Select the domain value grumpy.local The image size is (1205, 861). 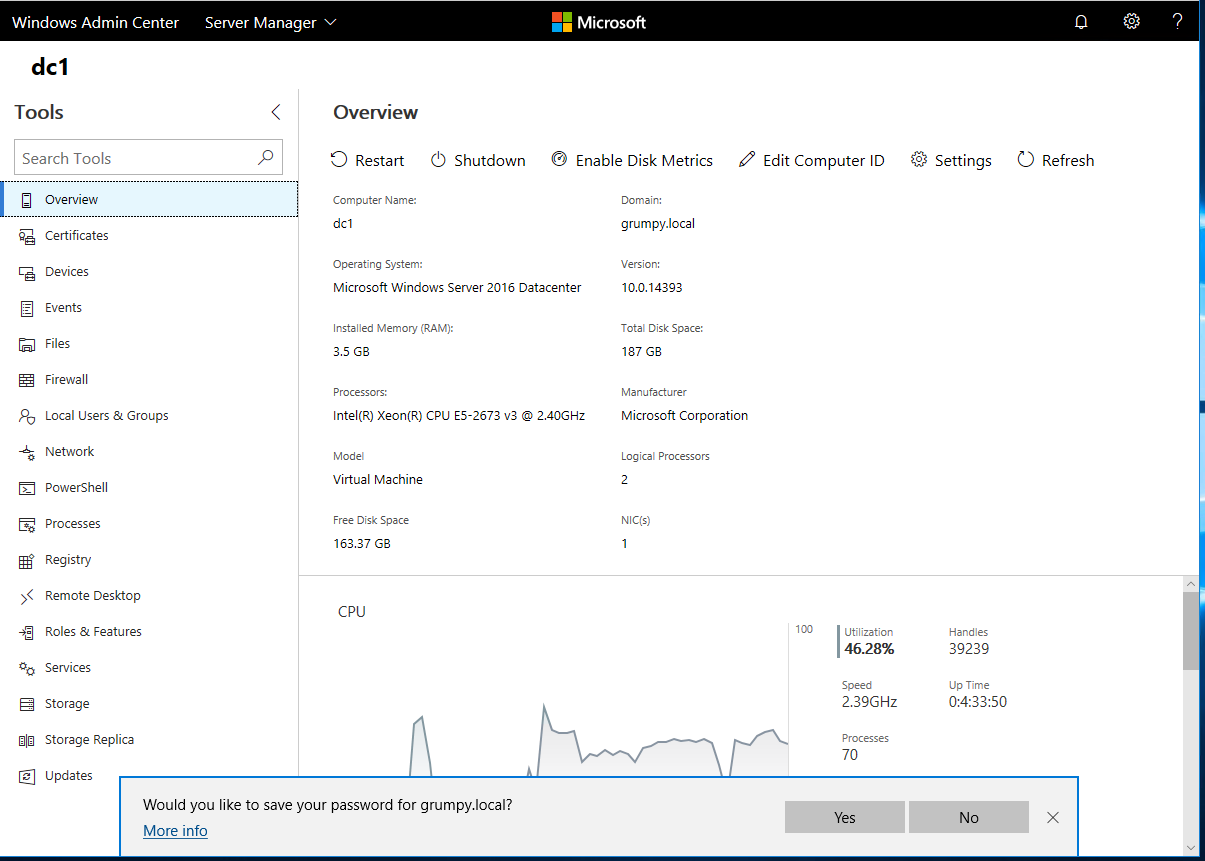[x=658, y=224]
